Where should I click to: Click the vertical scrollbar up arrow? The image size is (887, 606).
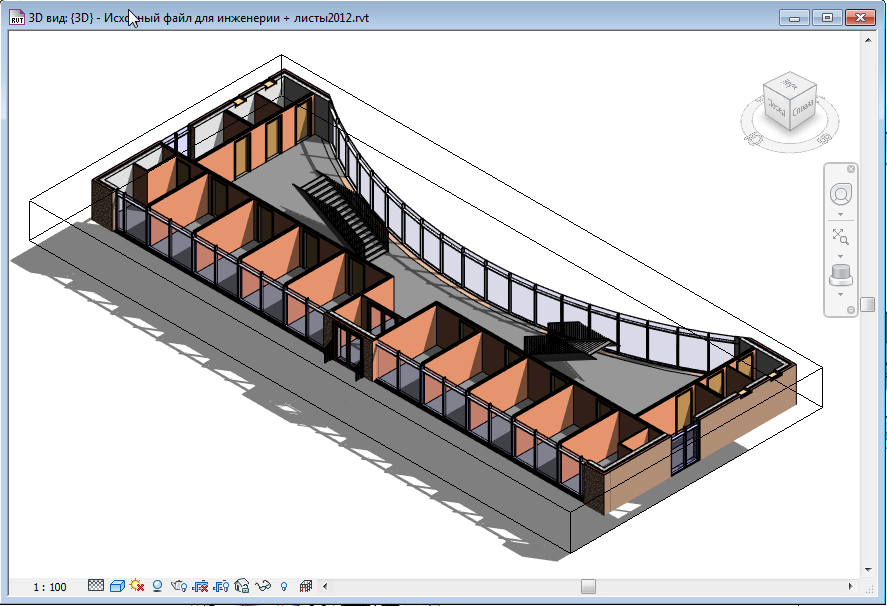(x=868, y=40)
